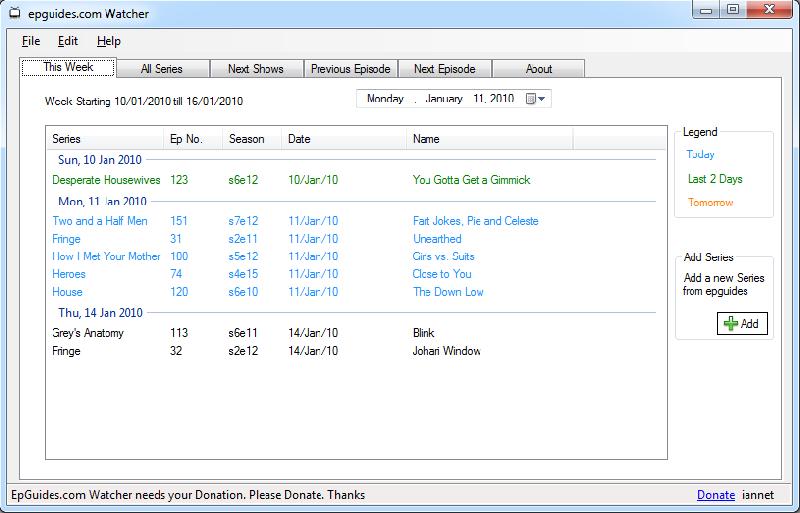Click the Tomorrow legend label

click(710, 203)
